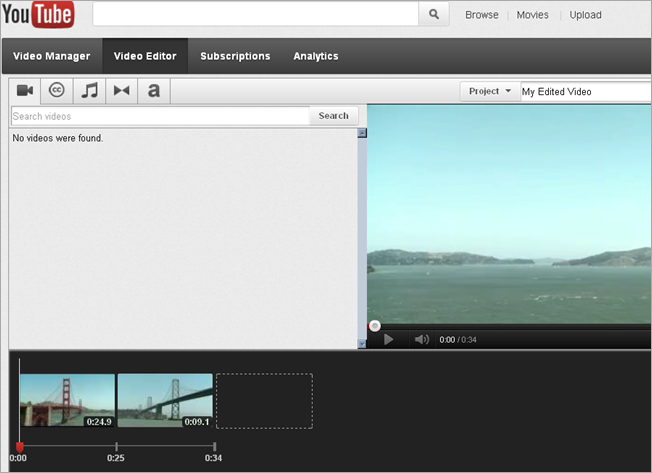The height and width of the screenshot is (473, 652).
Task: Click the 0:34 timeline end marker
Action: pos(214,447)
